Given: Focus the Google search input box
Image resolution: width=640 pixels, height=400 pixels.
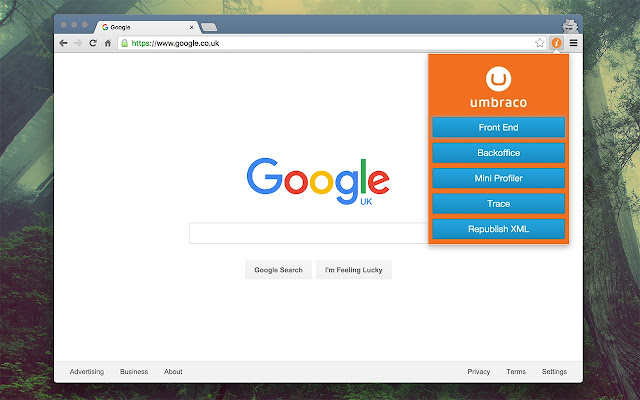Looking at the screenshot, I should click(x=309, y=233).
